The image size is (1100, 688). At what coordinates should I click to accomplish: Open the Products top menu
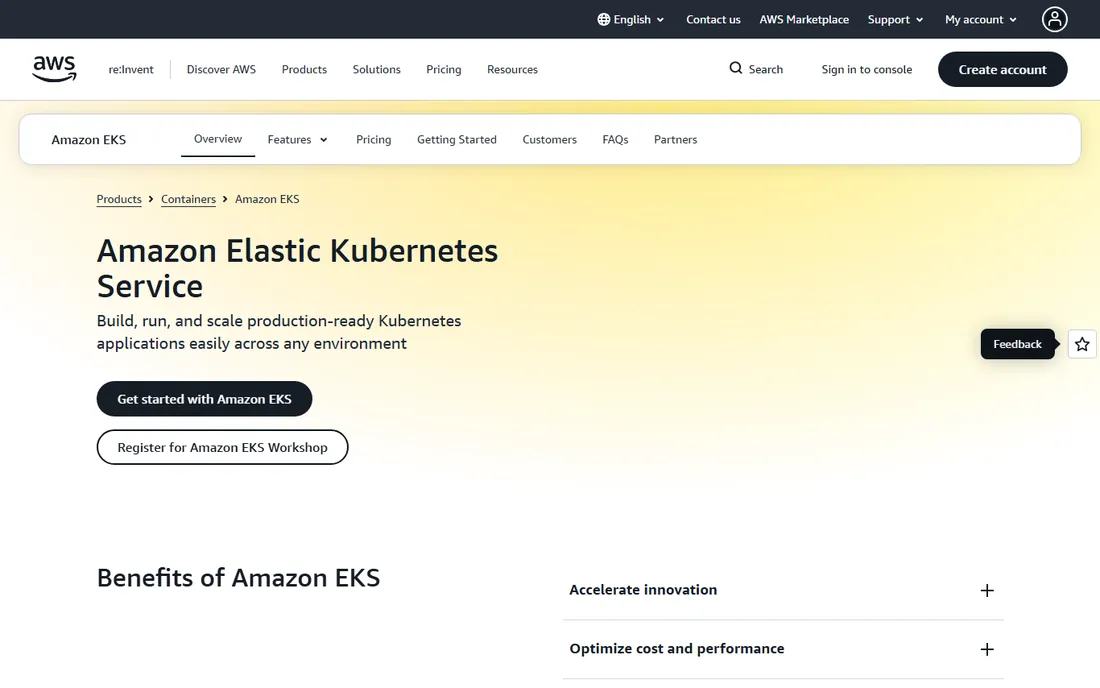[304, 69]
